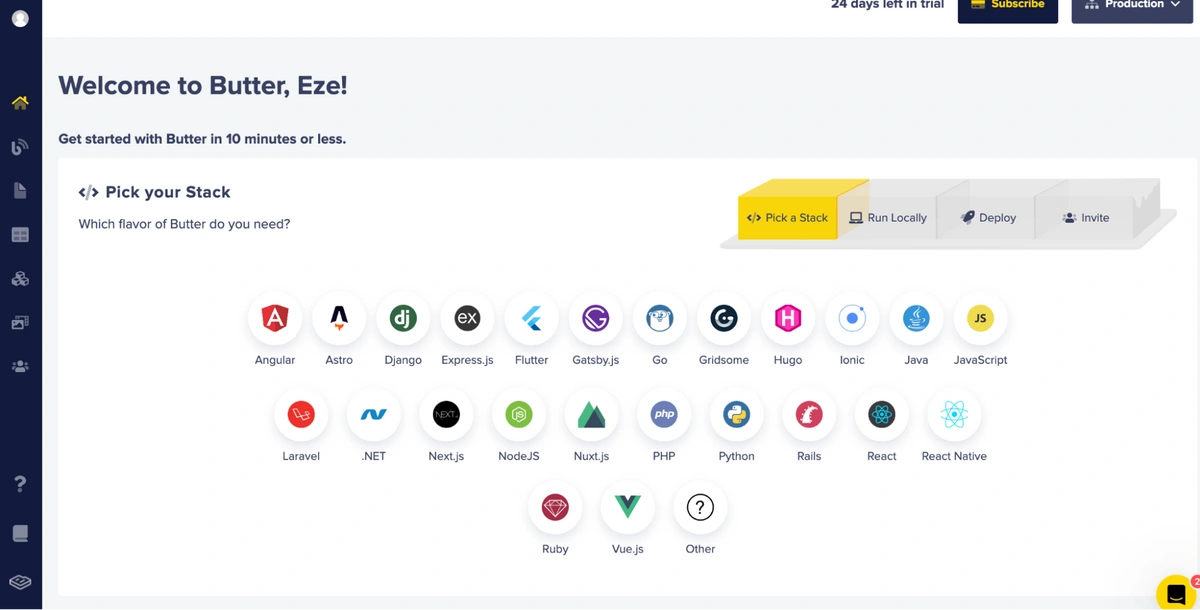This screenshot has height=610, width=1200.
Task: Open the Home icon in sidebar
Action: tap(20, 103)
